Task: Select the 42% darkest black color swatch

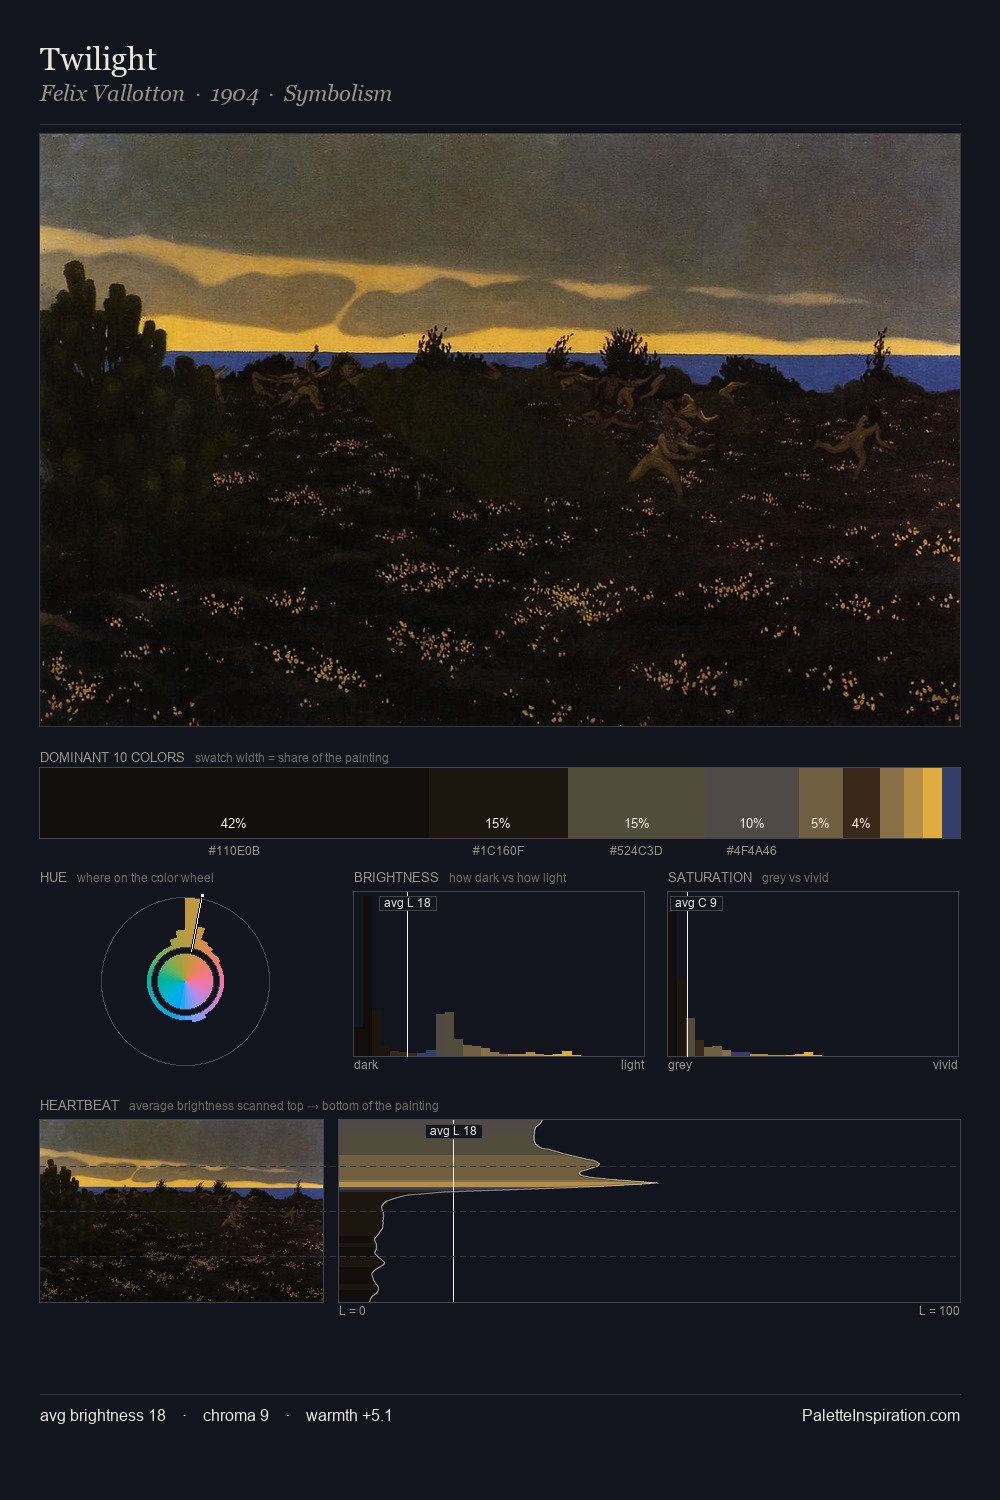Action: click(x=234, y=802)
